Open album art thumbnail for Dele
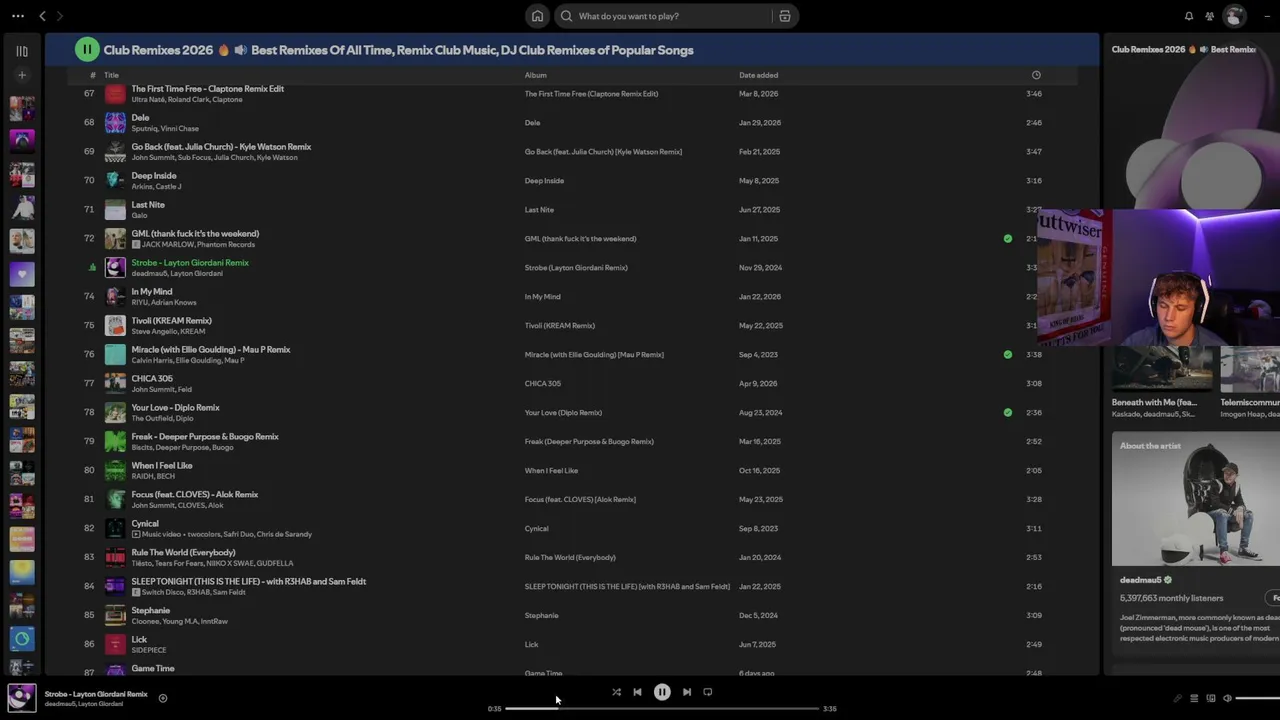The image size is (1280, 720). point(115,123)
